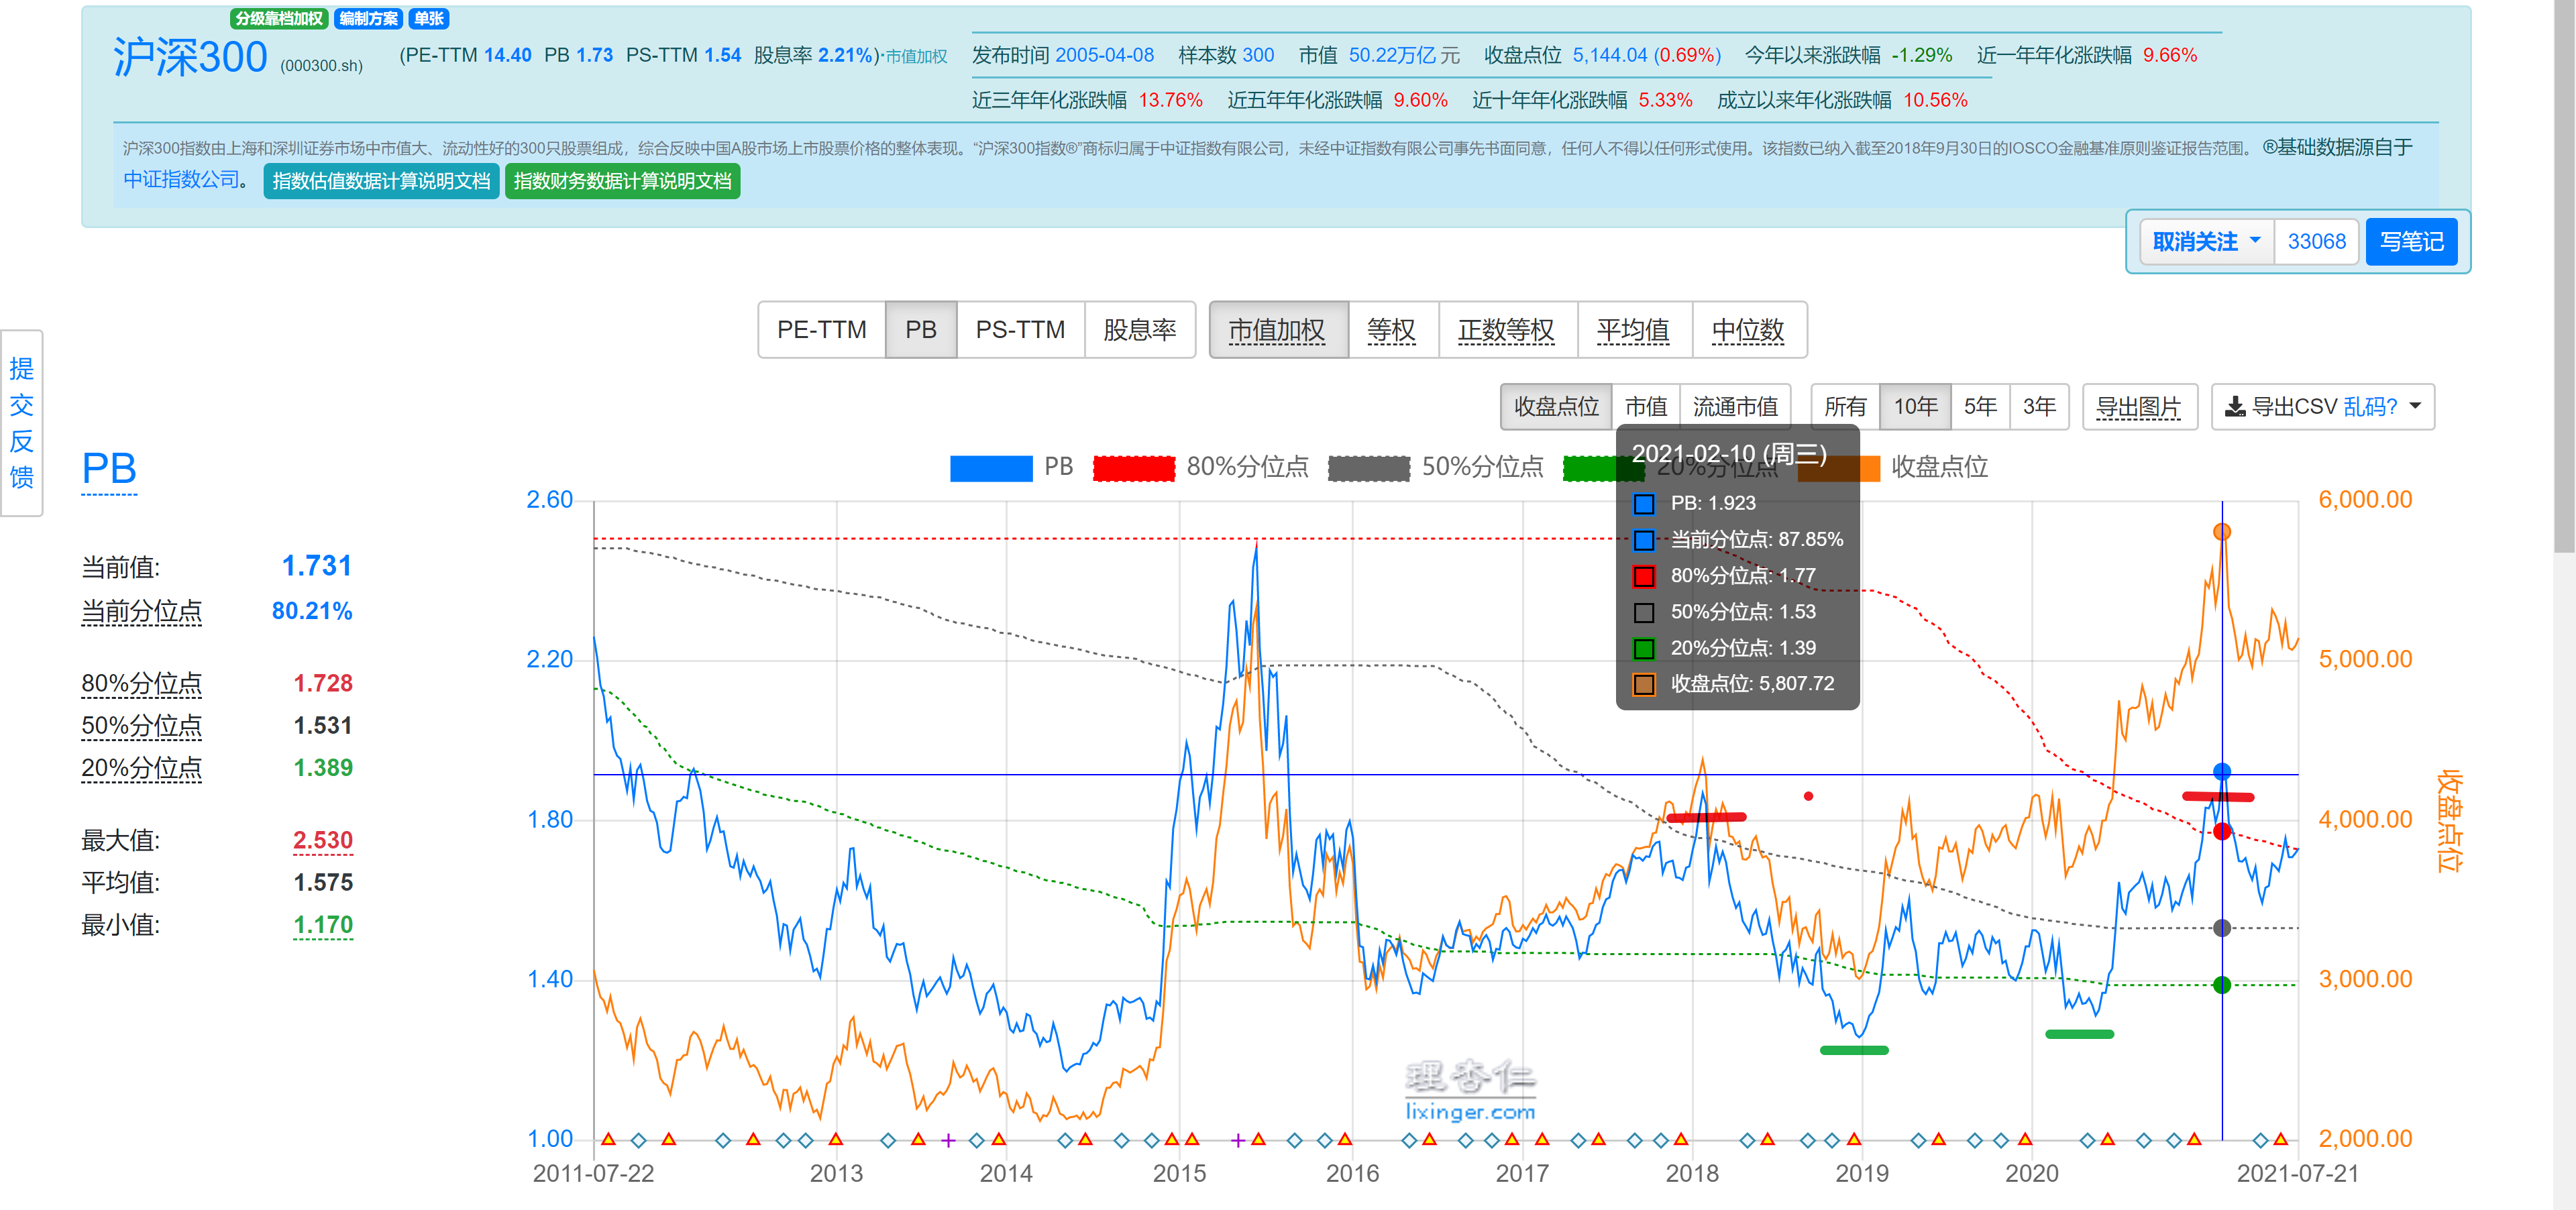Click the red 80%分位点 legend swatch
Screen dimensions: 2576x1210
tap(1133, 468)
